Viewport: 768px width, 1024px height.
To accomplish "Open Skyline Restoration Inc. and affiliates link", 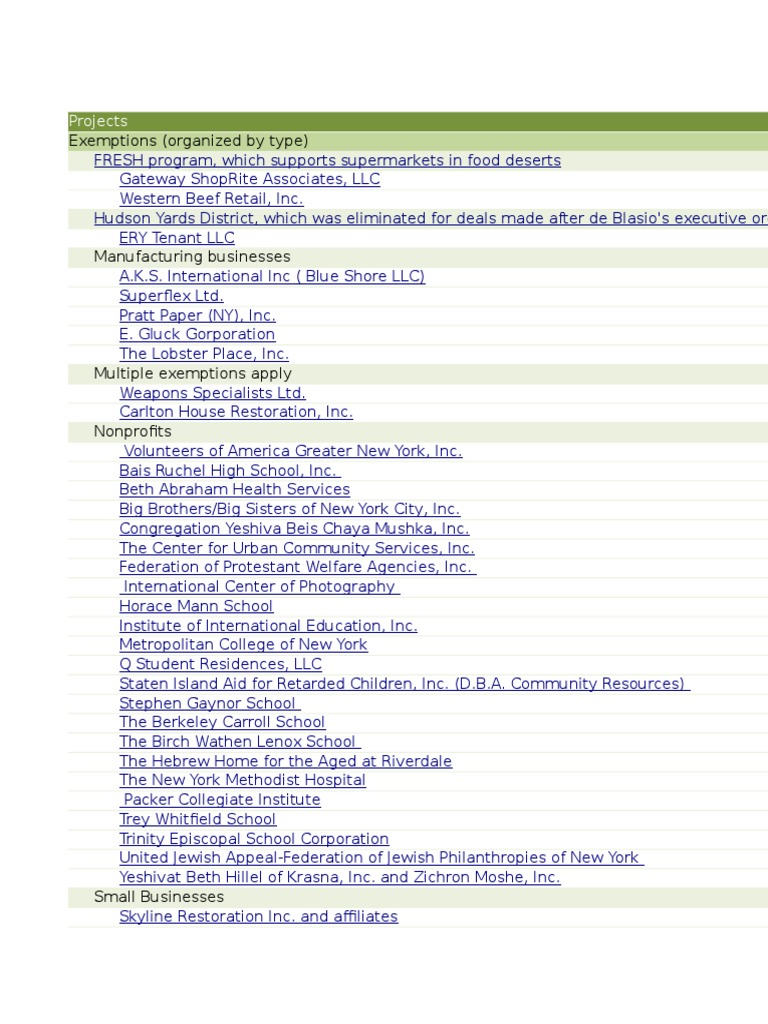I will tap(258, 918).
